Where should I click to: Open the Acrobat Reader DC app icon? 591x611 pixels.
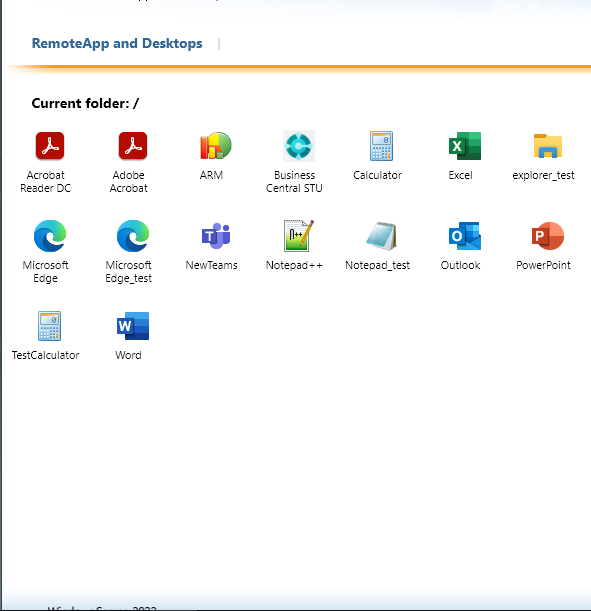(50, 146)
